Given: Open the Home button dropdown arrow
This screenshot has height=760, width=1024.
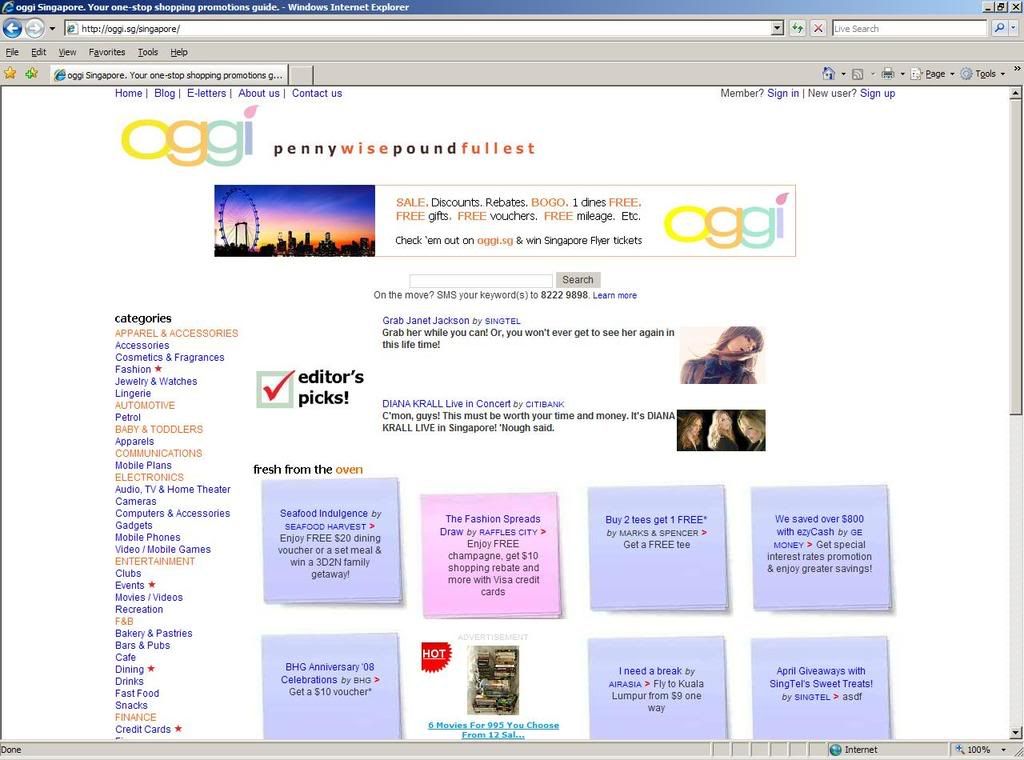Looking at the screenshot, I should coord(843,74).
